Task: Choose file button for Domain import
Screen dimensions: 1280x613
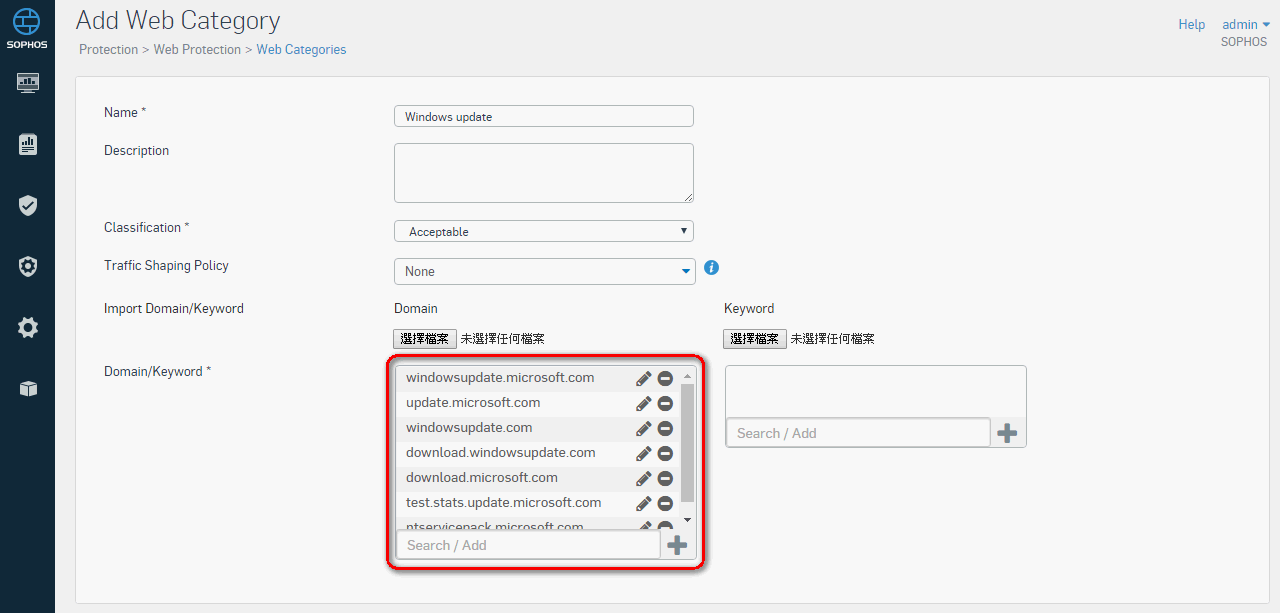Action: coord(425,339)
